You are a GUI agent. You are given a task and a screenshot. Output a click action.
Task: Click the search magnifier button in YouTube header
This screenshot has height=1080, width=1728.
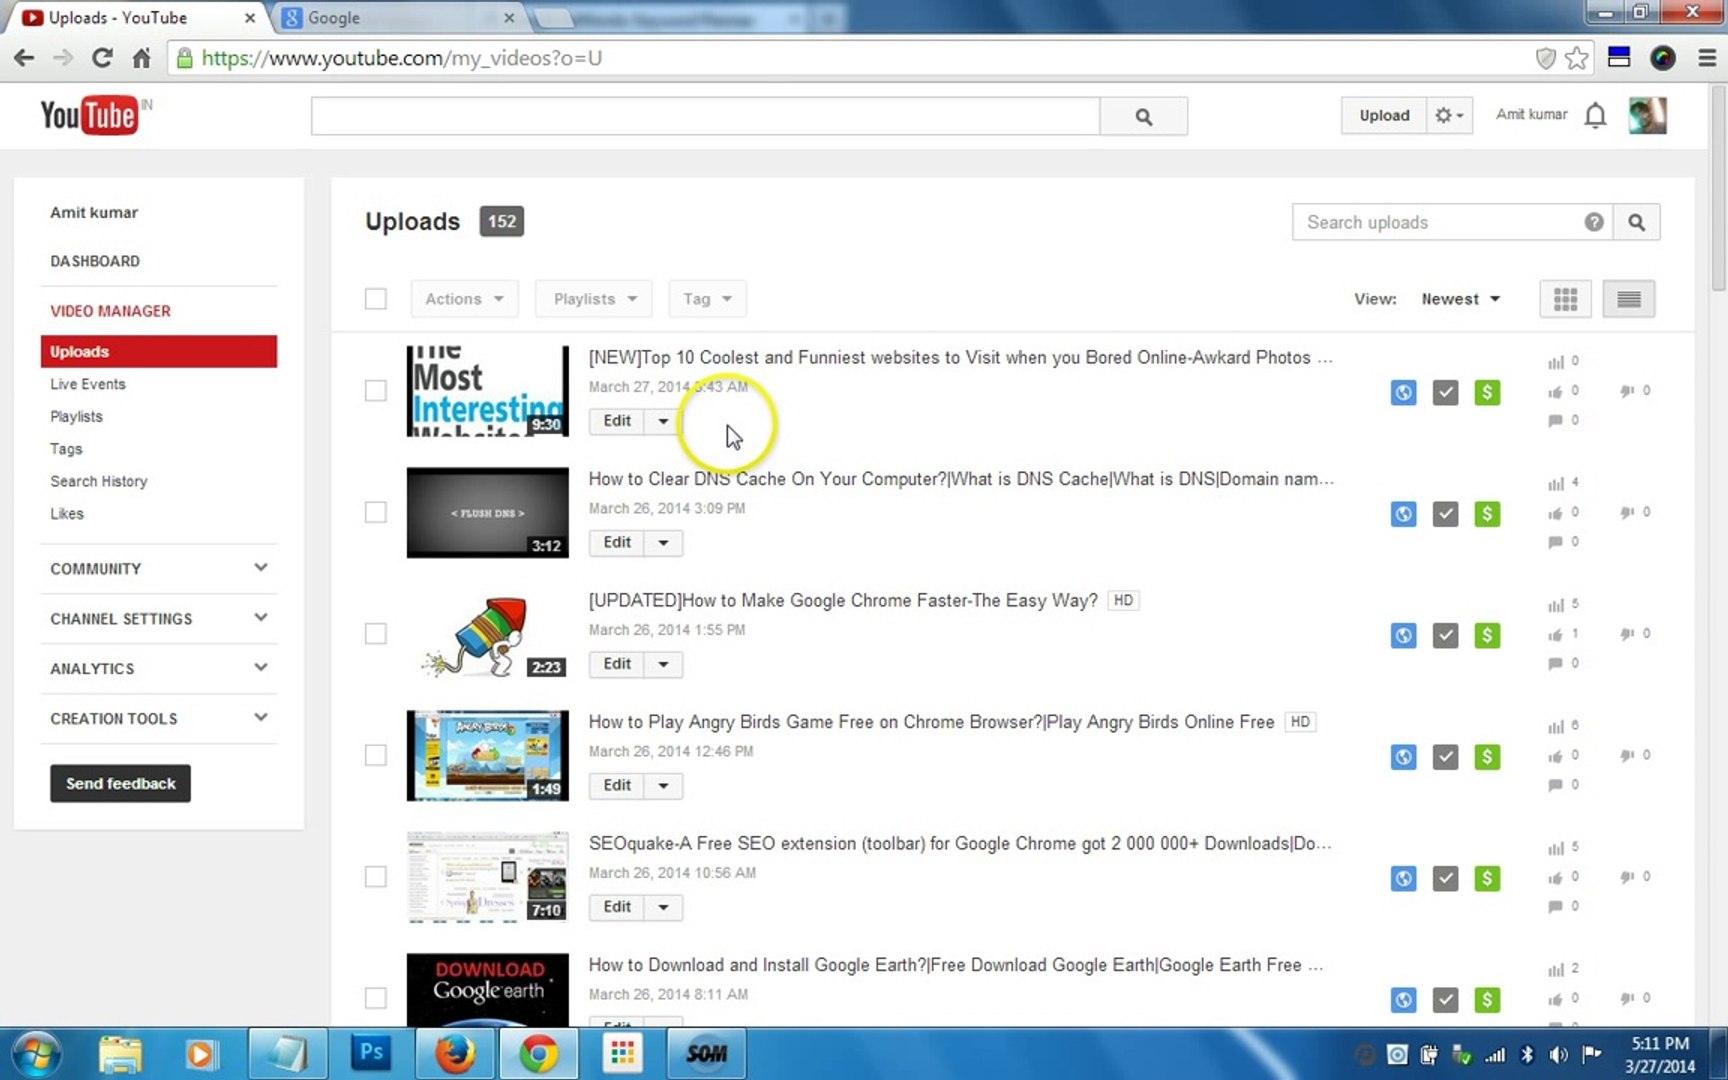pyautogui.click(x=1144, y=116)
